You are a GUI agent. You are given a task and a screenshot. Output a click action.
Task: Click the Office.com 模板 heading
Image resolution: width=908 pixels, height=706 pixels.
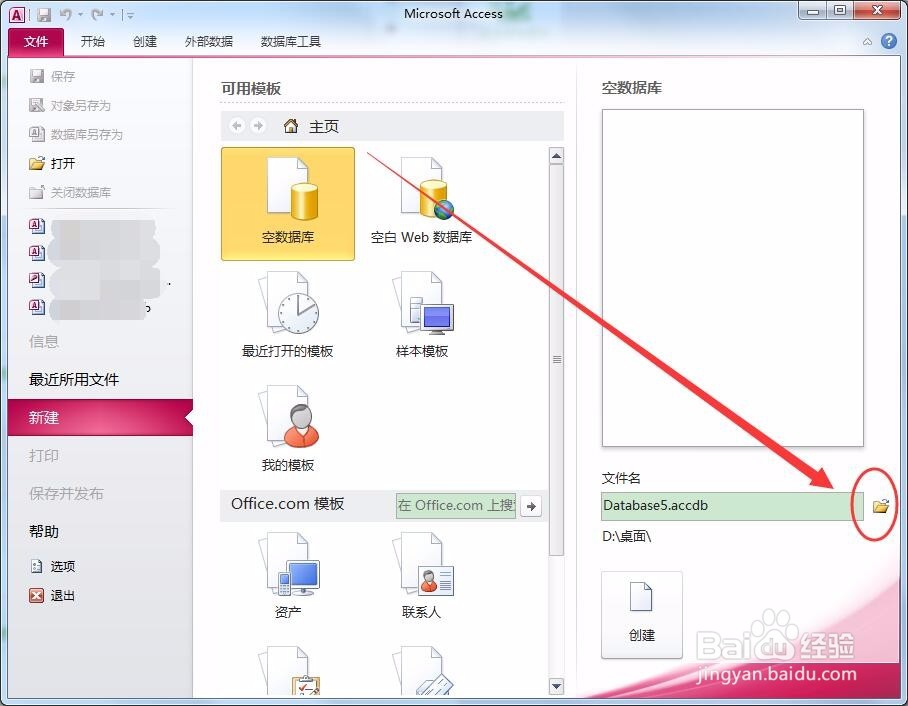pyautogui.click(x=288, y=504)
